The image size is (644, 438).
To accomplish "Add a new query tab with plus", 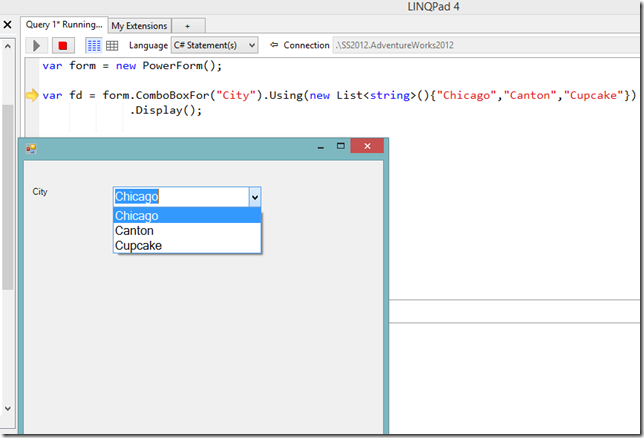I will click(x=188, y=26).
